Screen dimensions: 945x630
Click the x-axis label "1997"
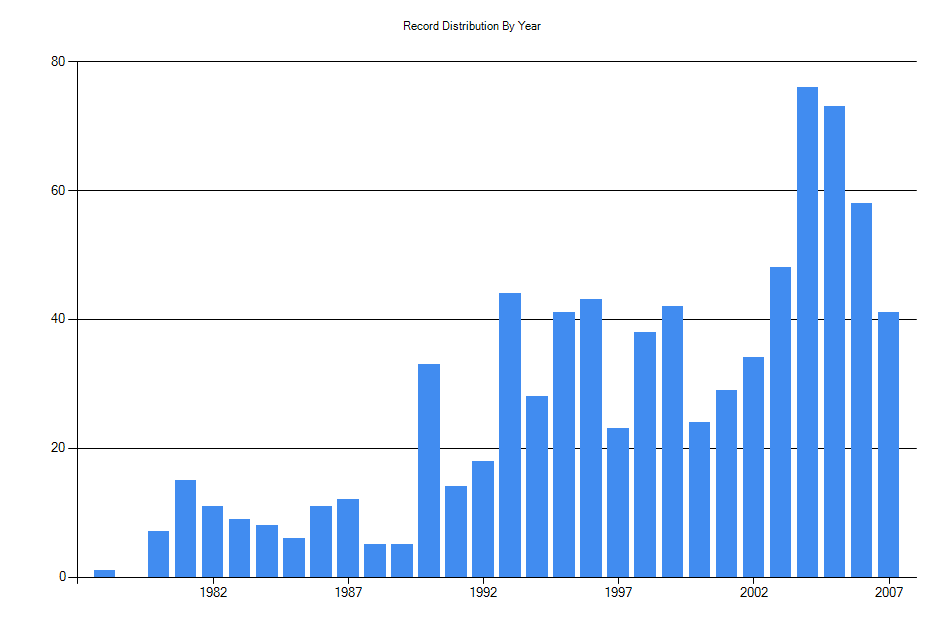tap(618, 593)
